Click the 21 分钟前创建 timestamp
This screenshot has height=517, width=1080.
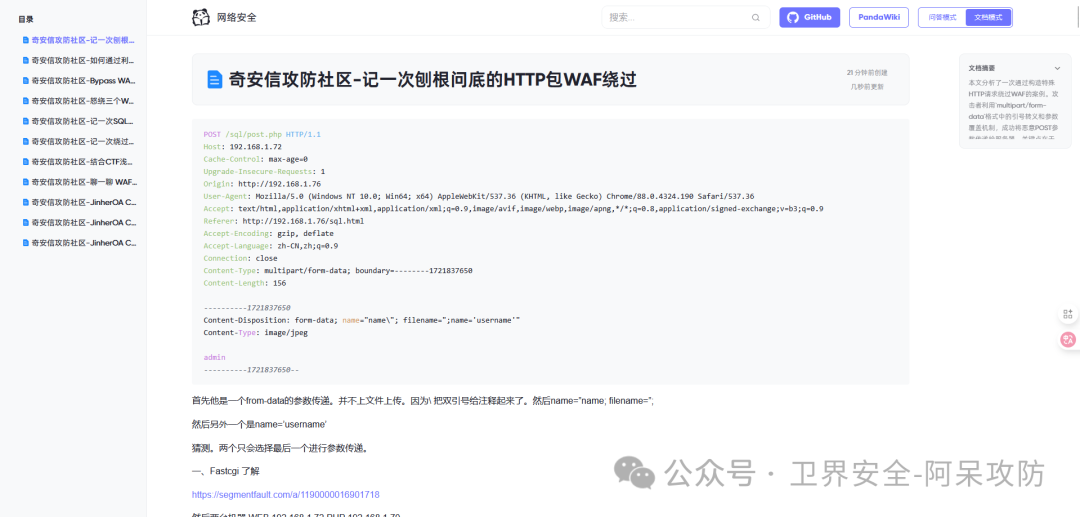coord(866,72)
